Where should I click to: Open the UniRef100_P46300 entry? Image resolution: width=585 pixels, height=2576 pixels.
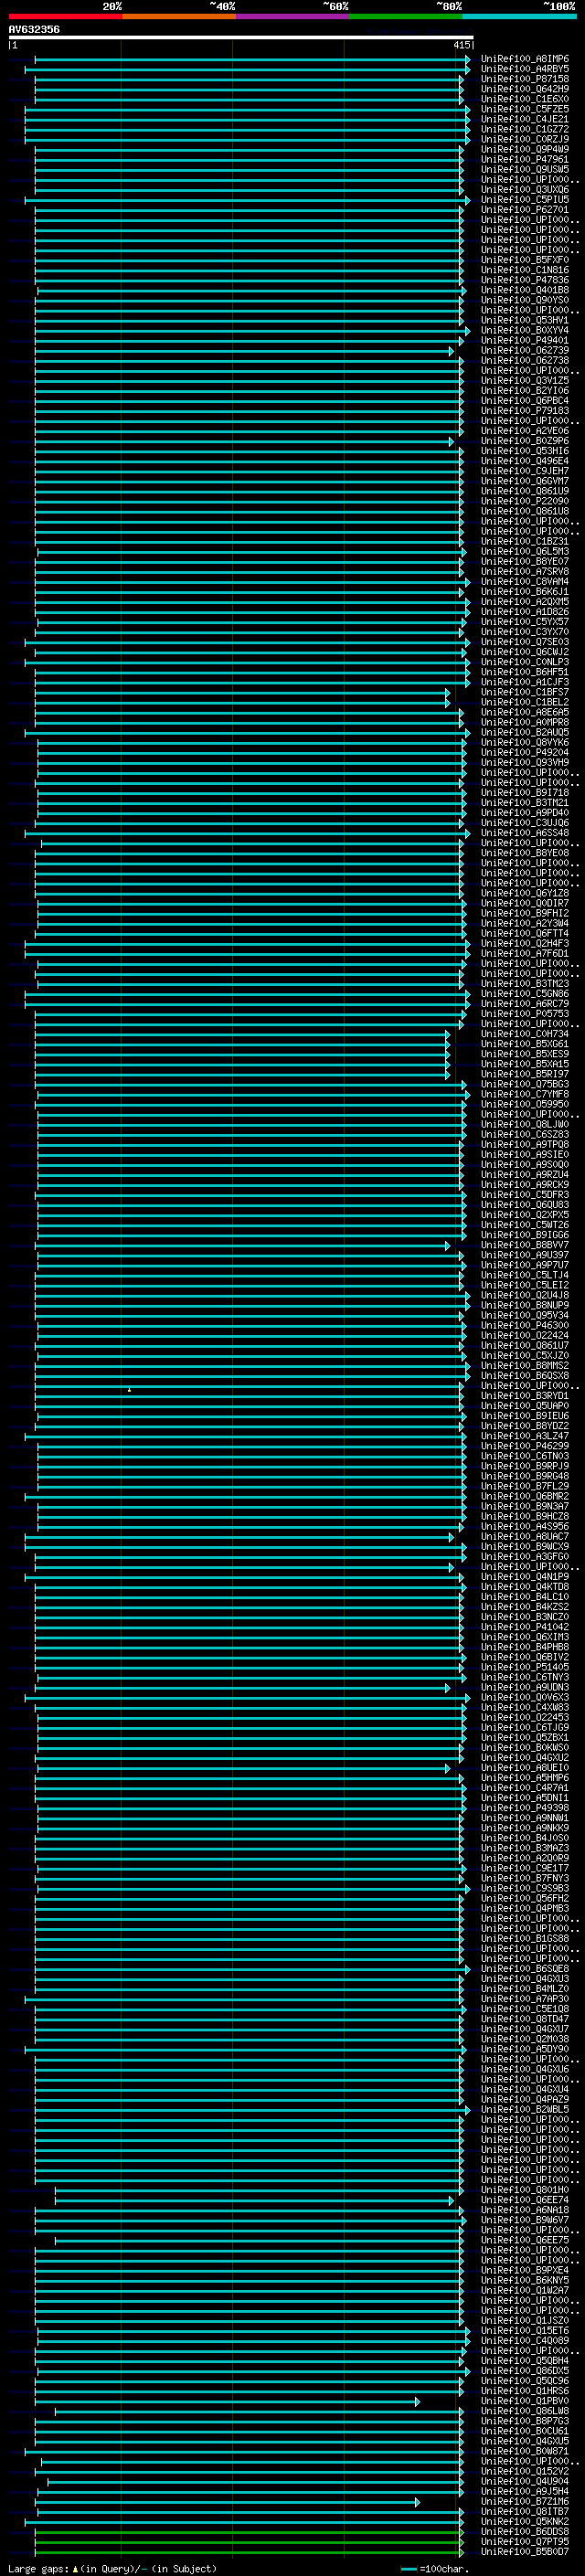(x=524, y=1326)
